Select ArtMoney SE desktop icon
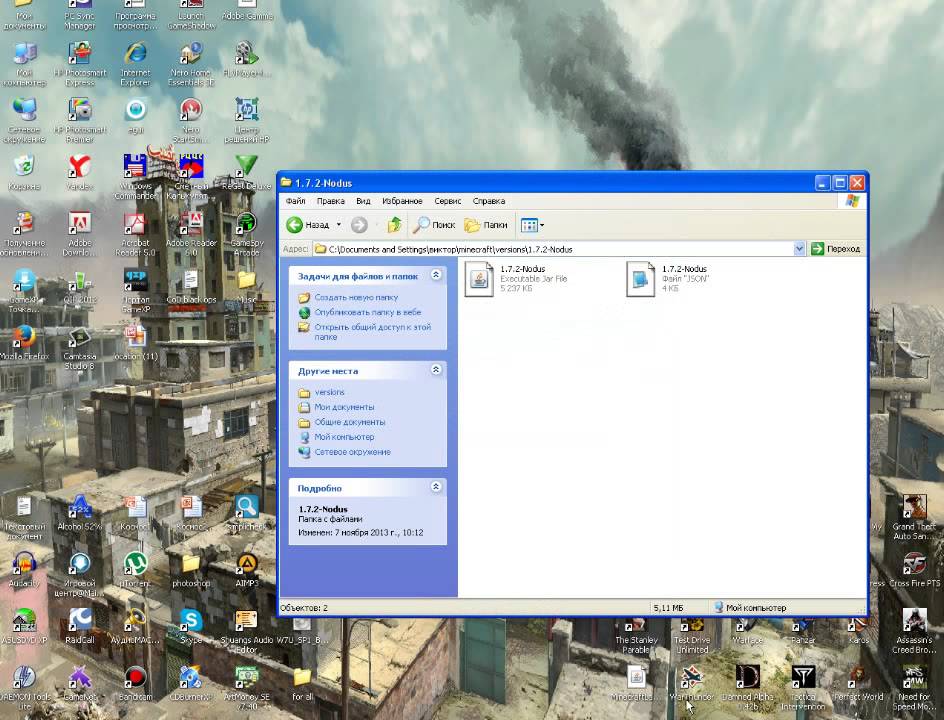This screenshot has height=720, width=944. pos(247,687)
